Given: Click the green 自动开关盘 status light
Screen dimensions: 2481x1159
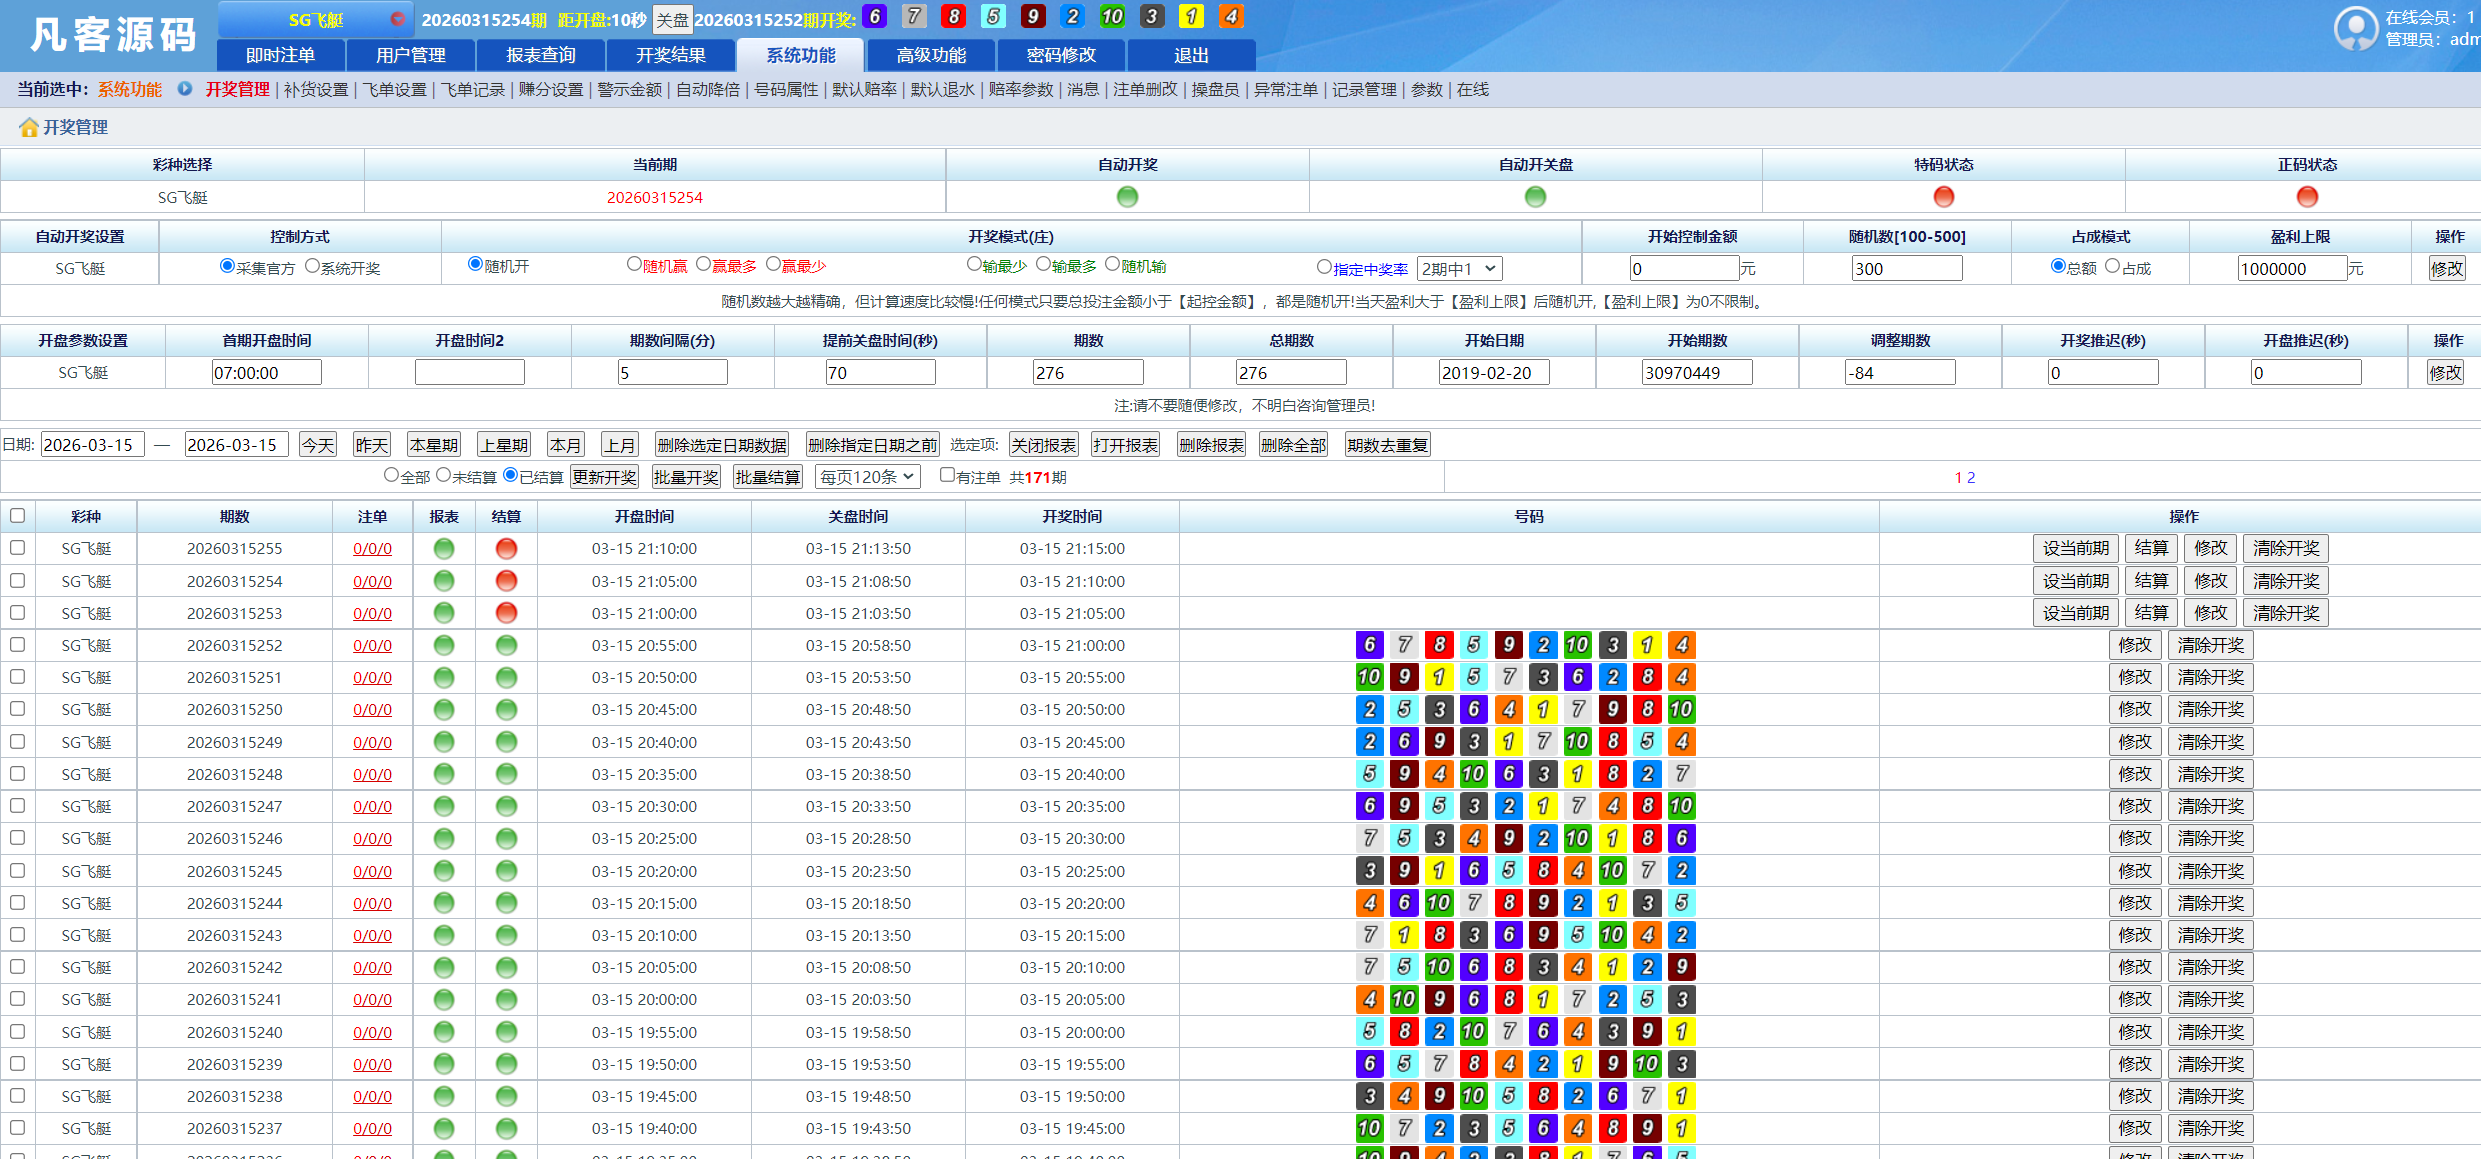Looking at the screenshot, I should (1535, 197).
